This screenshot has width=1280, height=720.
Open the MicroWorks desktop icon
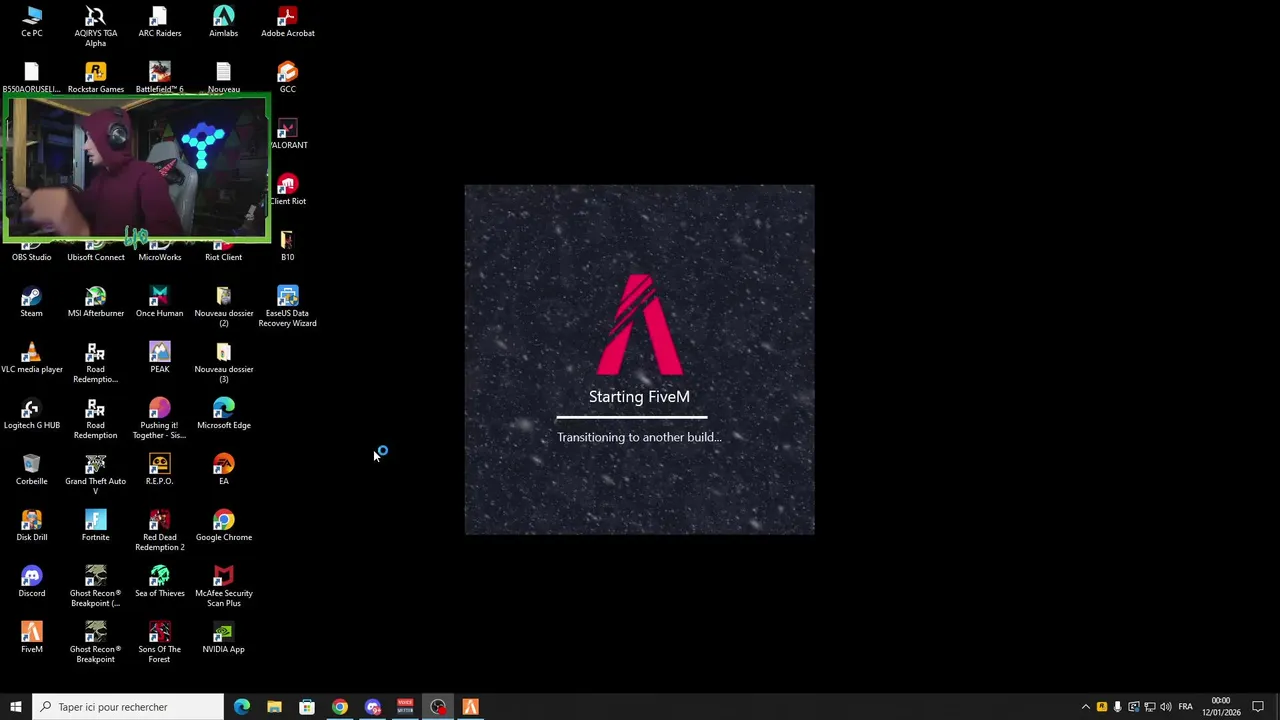[160, 251]
